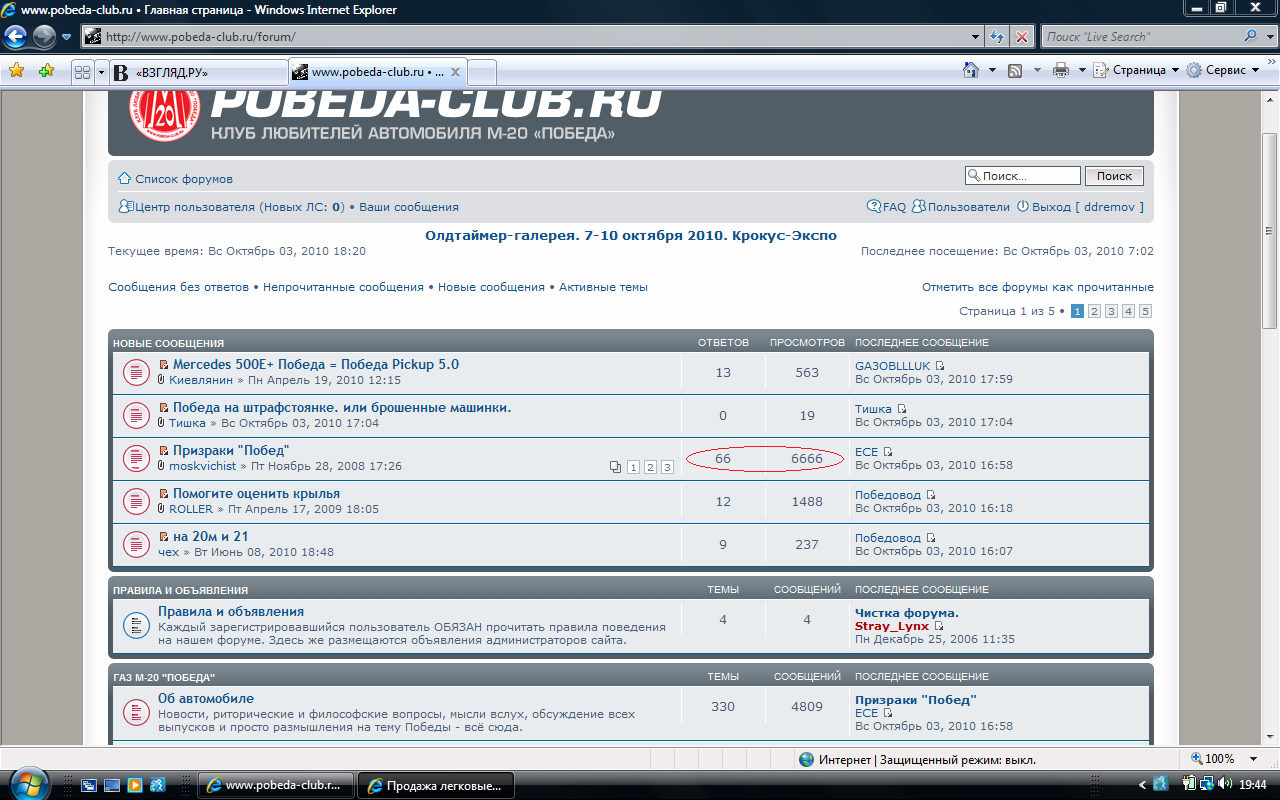Open the recent pages dropdown beside Forward
This screenshot has width=1280, height=800.
click(x=66, y=37)
